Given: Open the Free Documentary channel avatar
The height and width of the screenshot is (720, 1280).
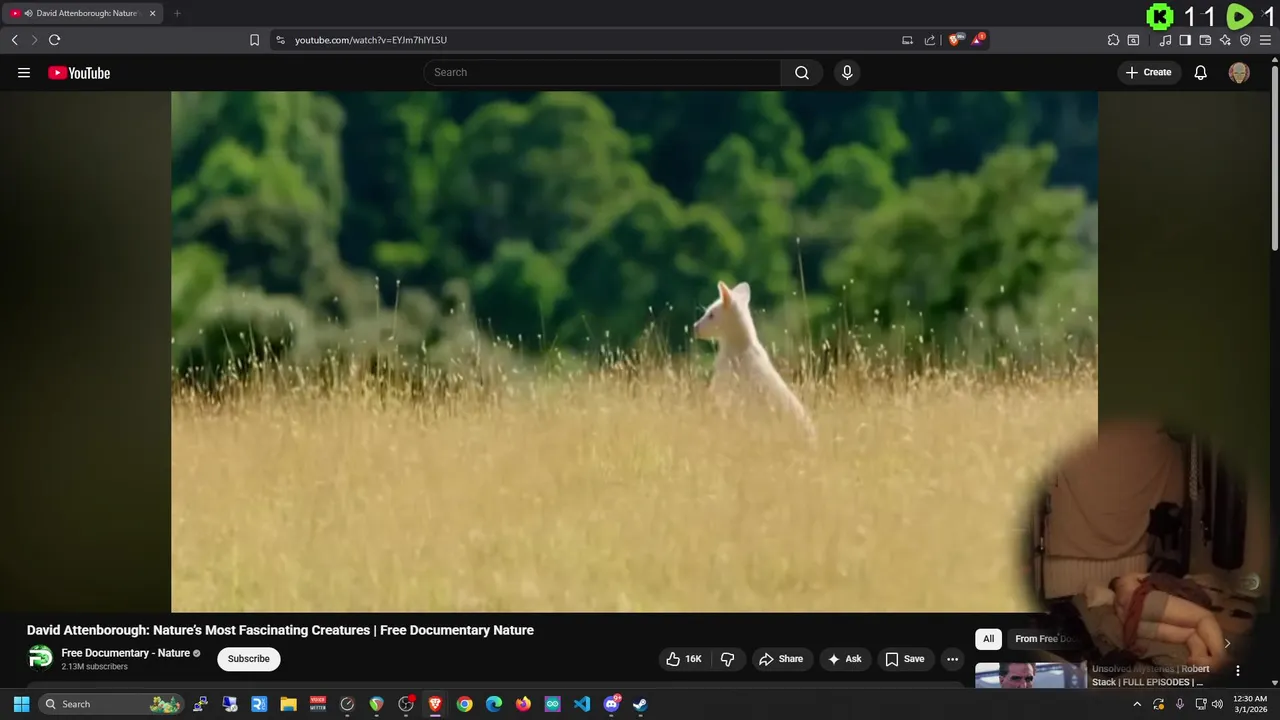Looking at the screenshot, I should click(40, 658).
